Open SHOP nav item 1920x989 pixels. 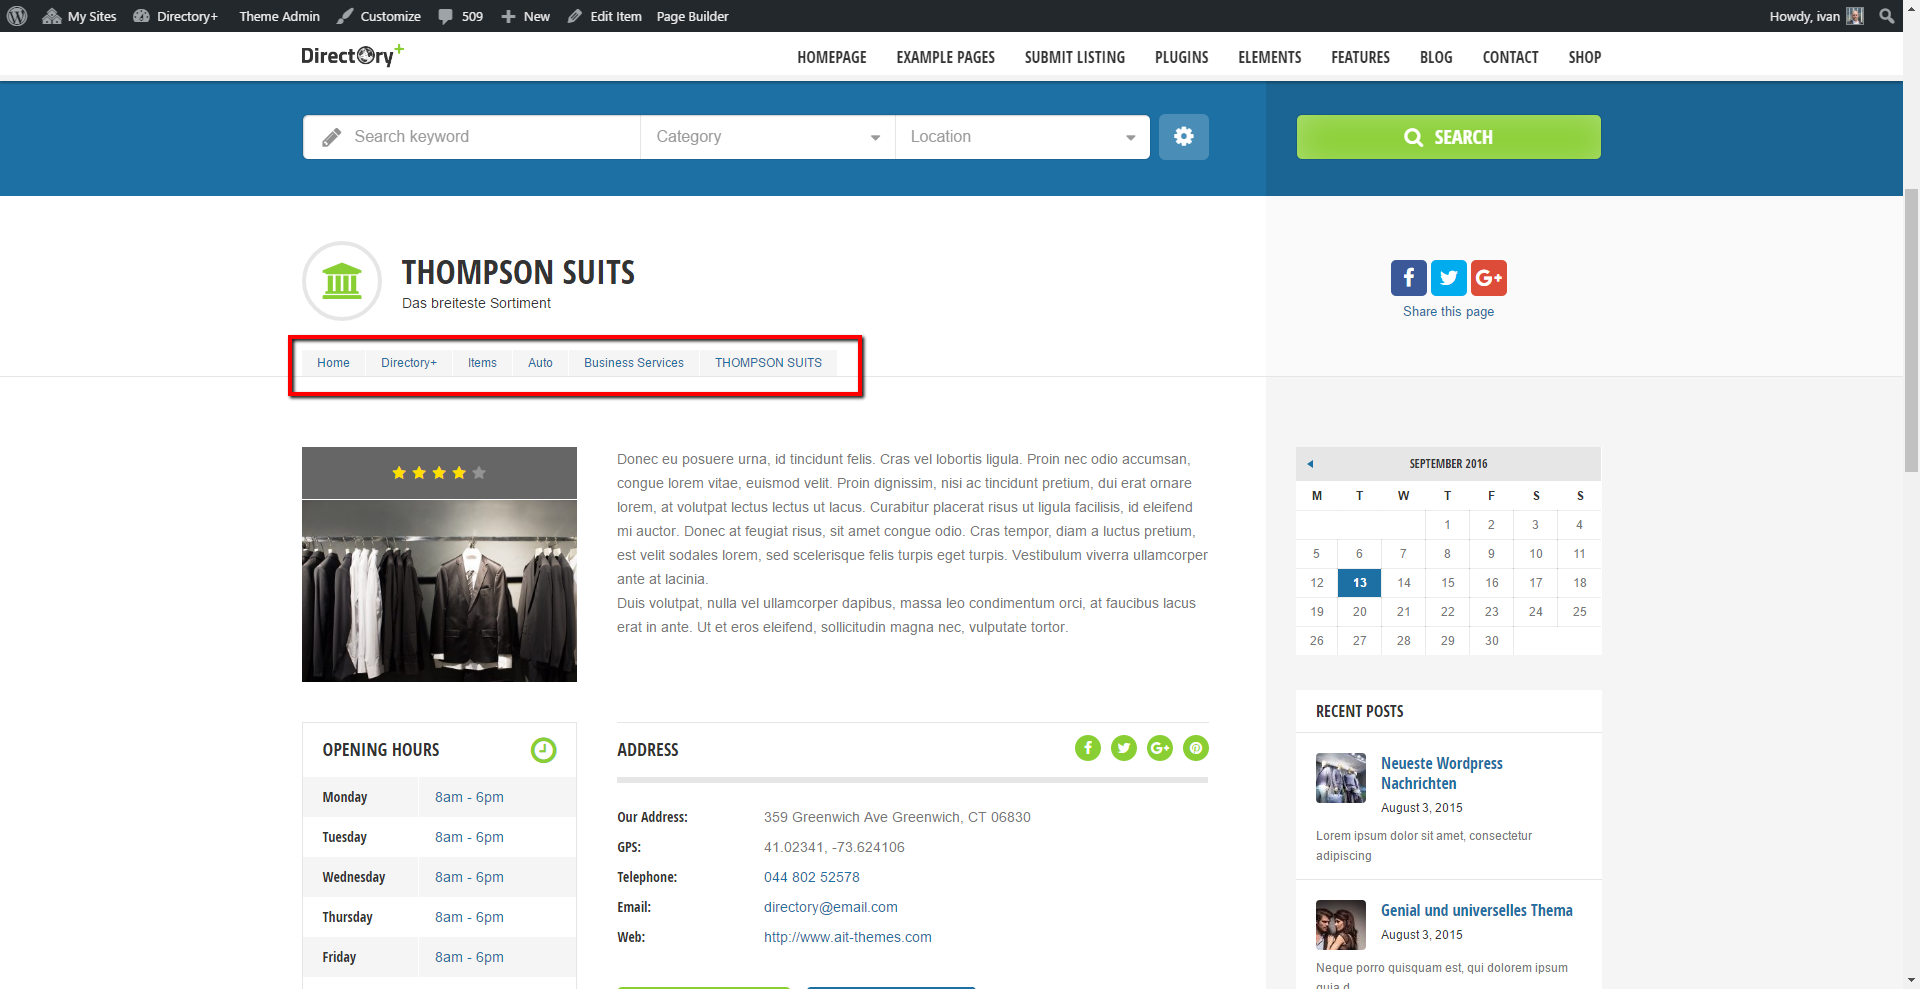pyautogui.click(x=1585, y=57)
